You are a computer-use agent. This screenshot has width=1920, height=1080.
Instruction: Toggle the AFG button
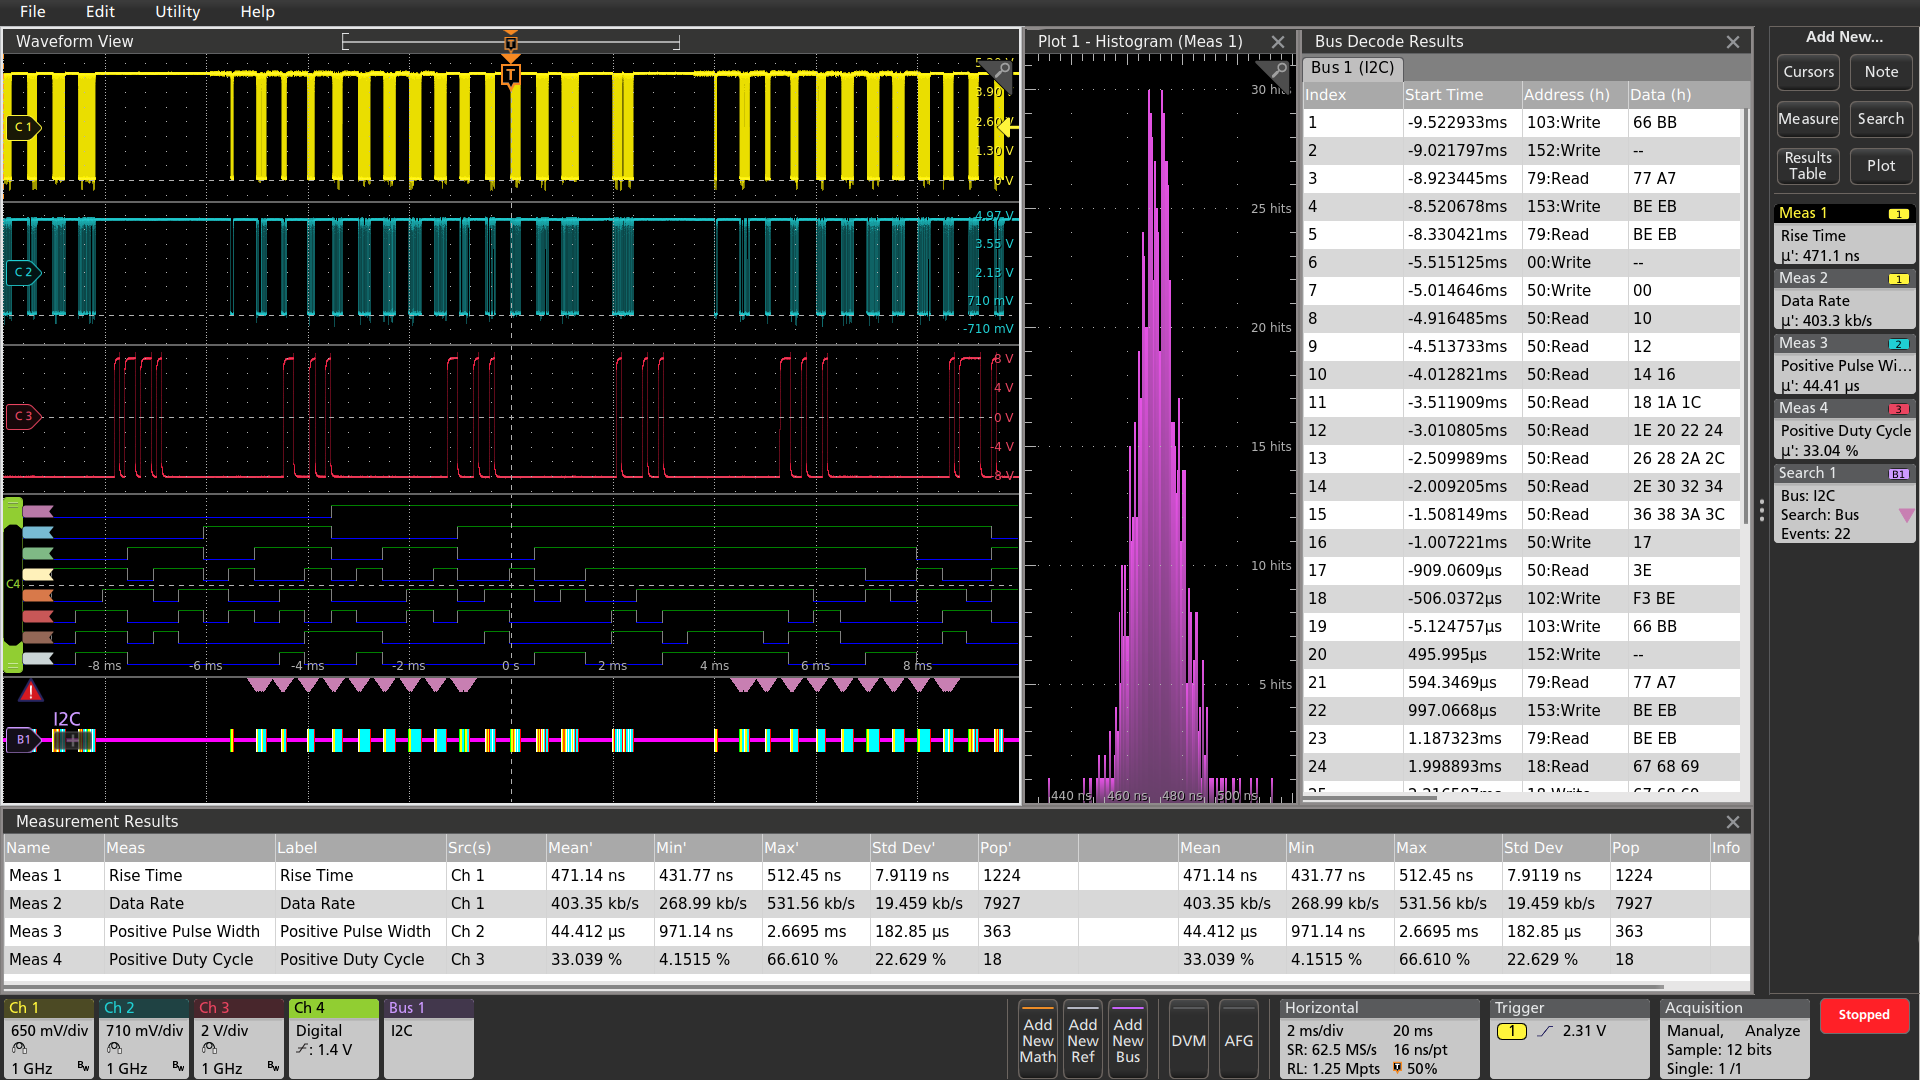point(1238,1040)
